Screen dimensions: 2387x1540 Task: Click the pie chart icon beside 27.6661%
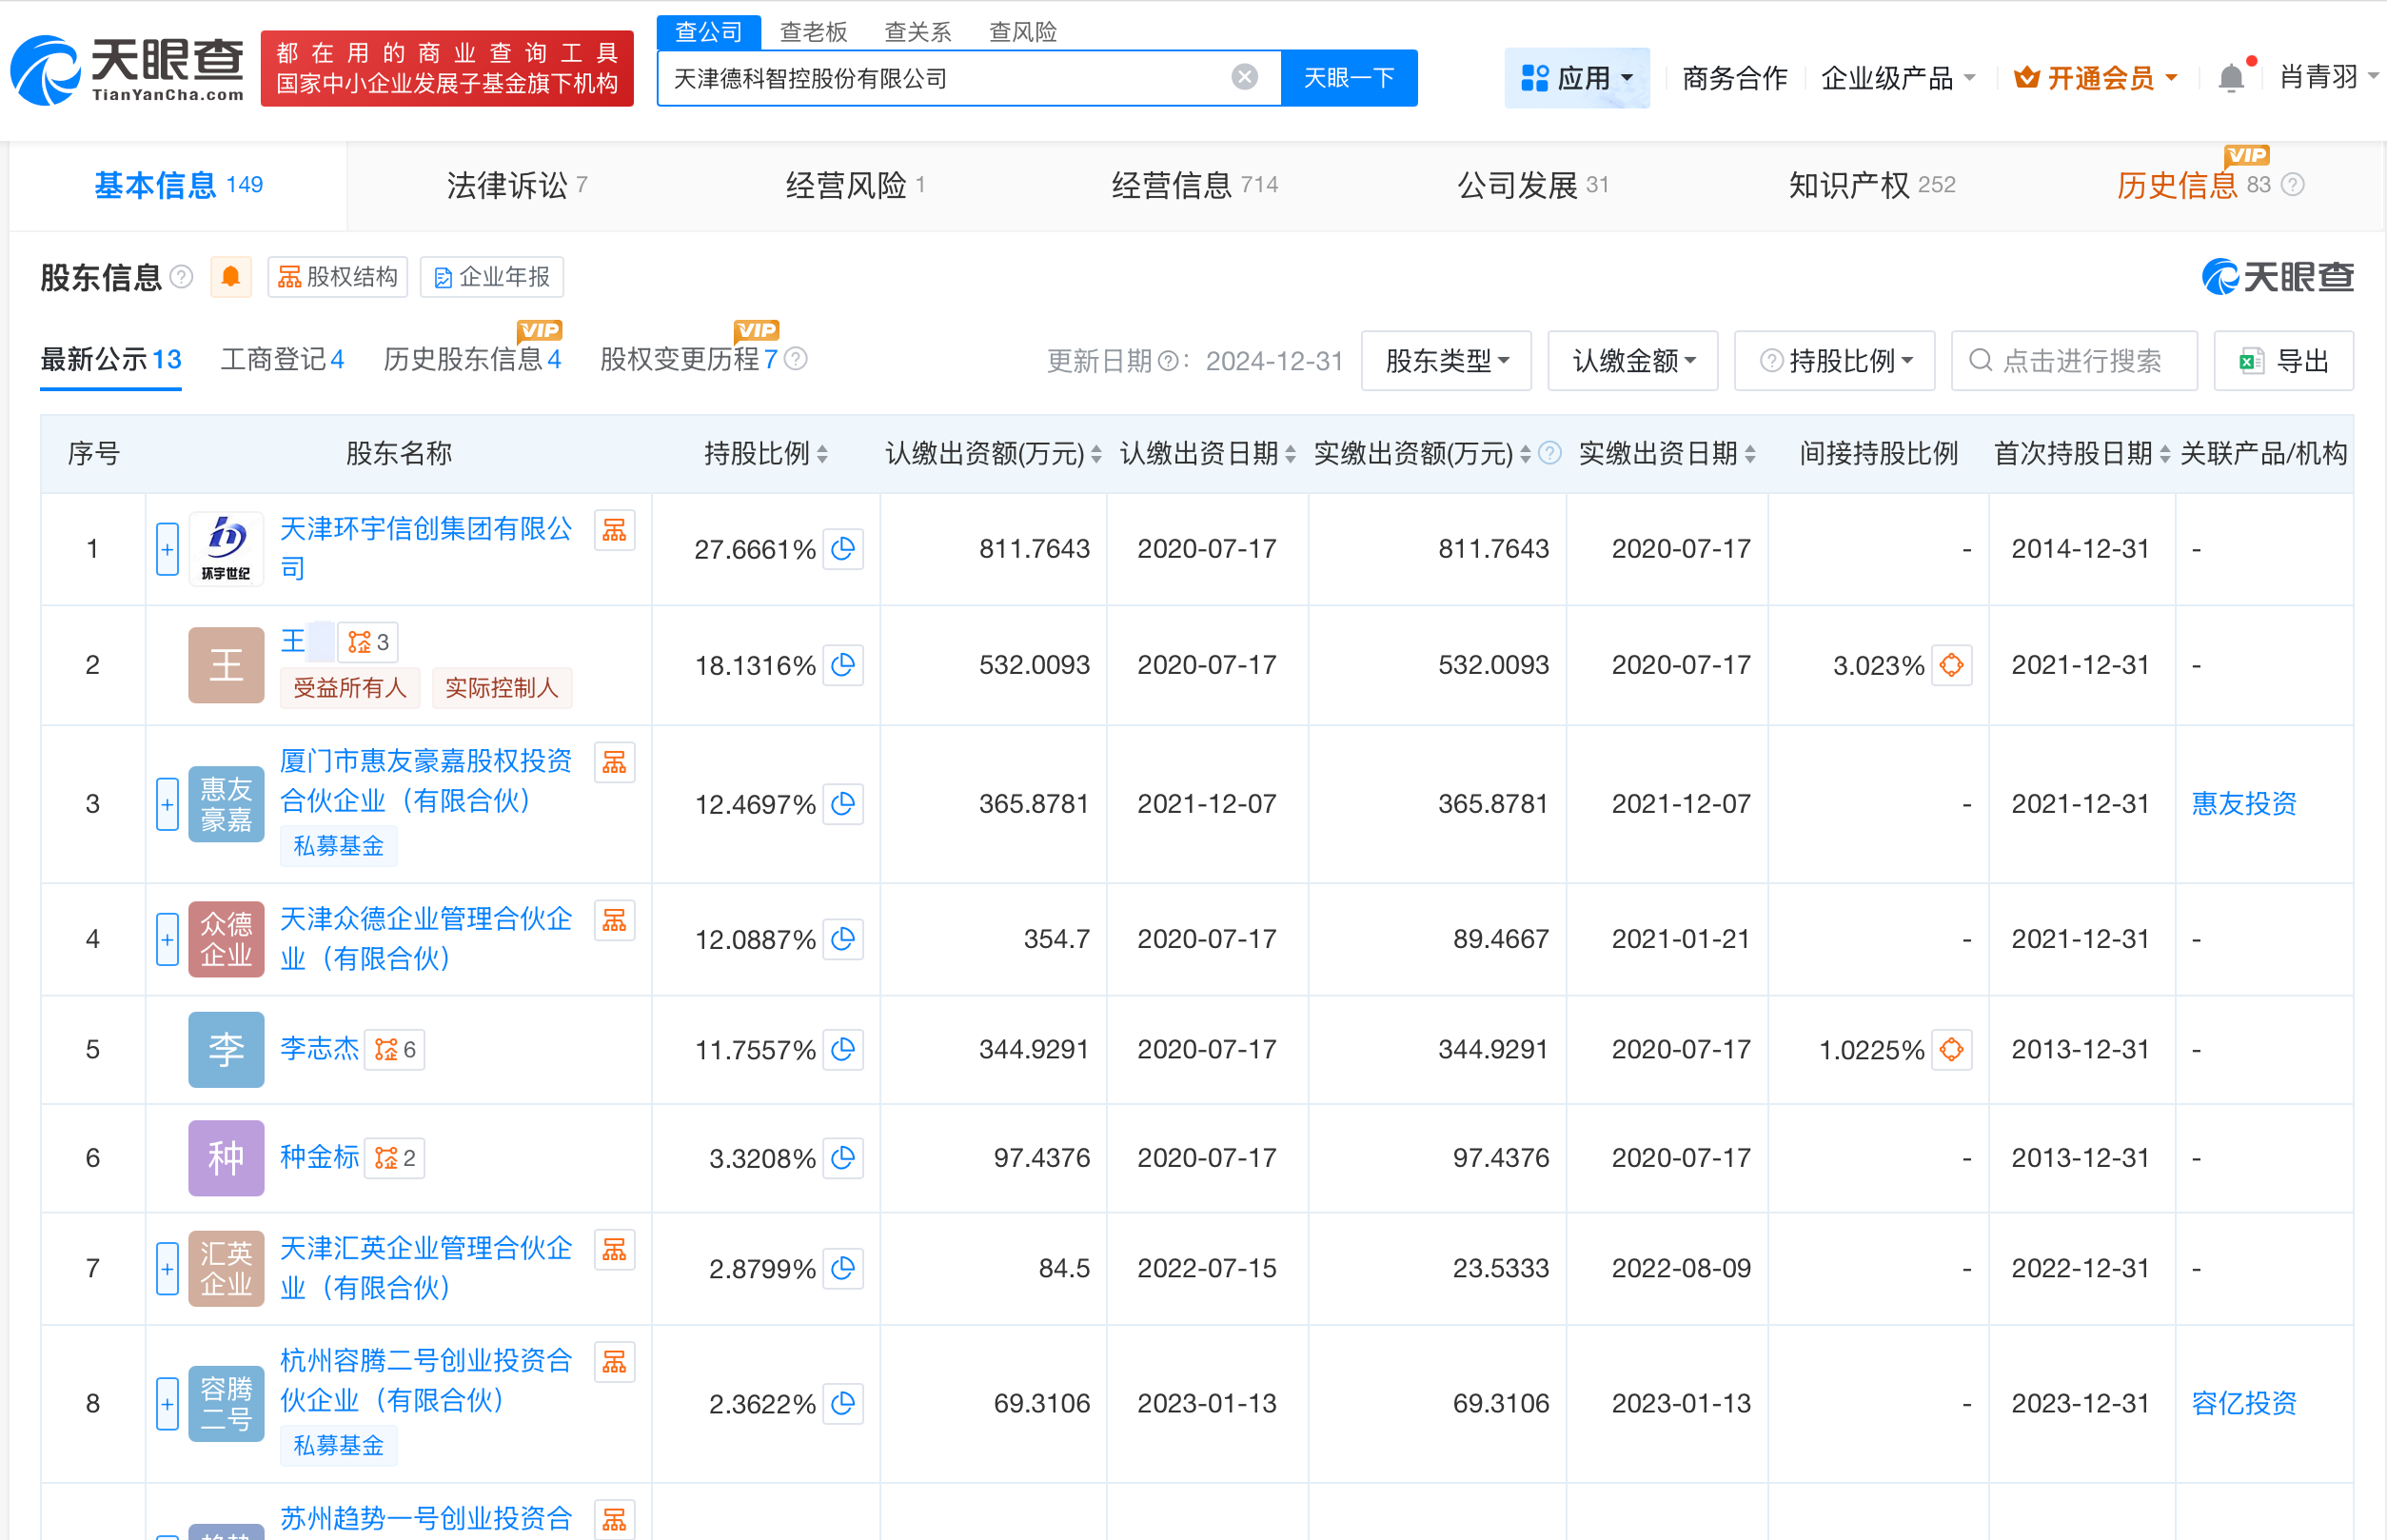(x=843, y=549)
